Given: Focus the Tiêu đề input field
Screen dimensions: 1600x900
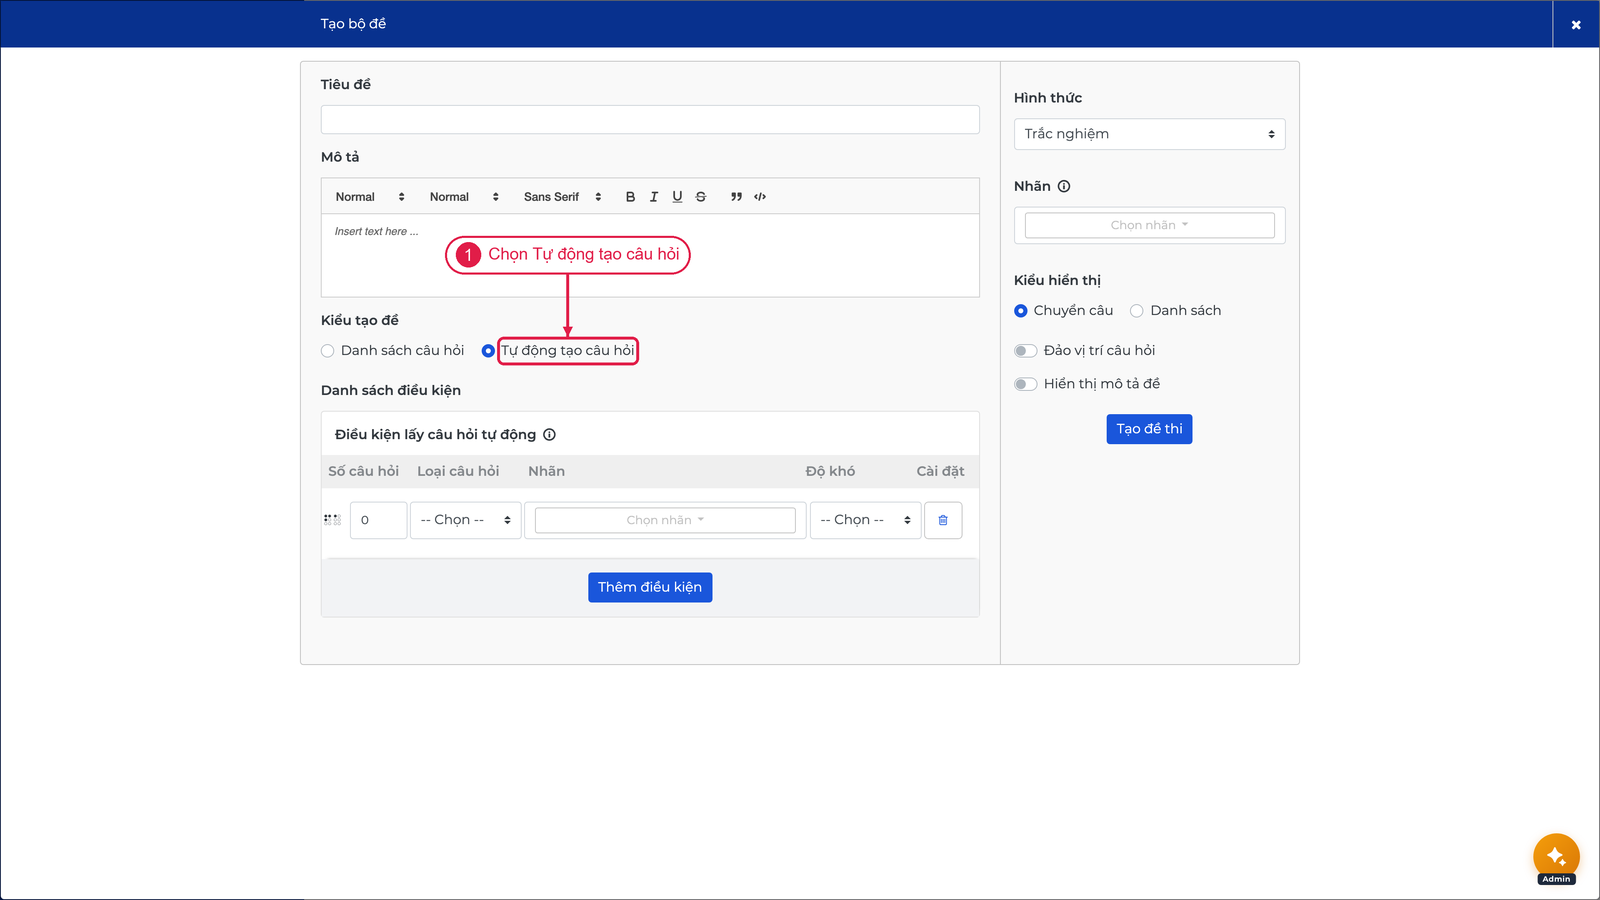Looking at the screenshot, I should [x=650, y=120].
